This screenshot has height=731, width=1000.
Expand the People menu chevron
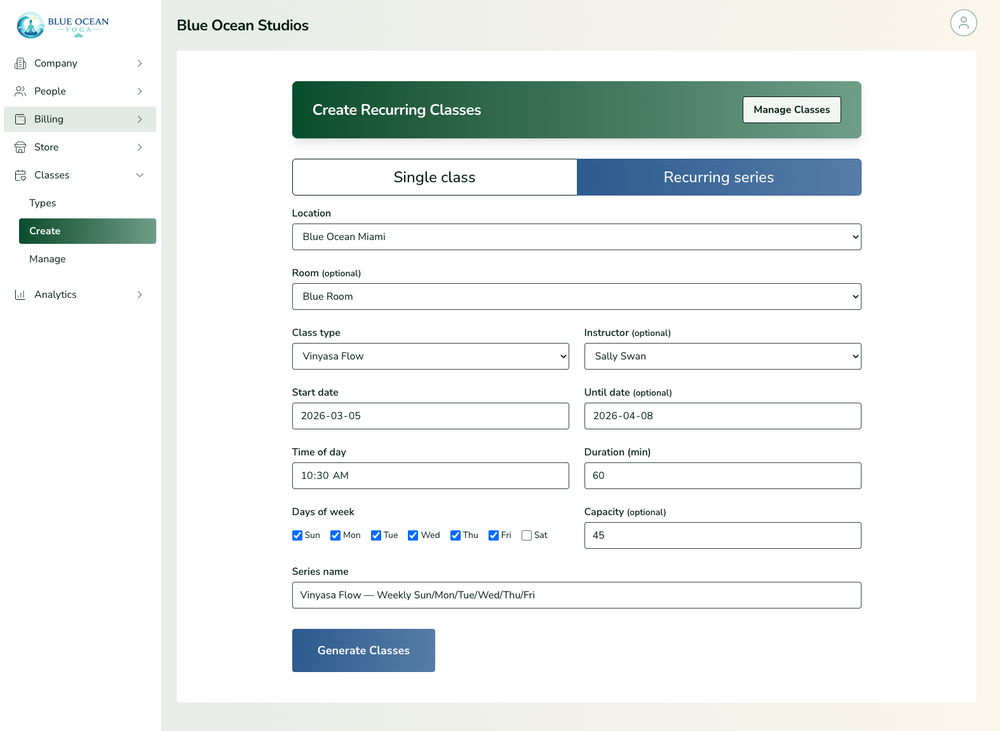[140, 91]
